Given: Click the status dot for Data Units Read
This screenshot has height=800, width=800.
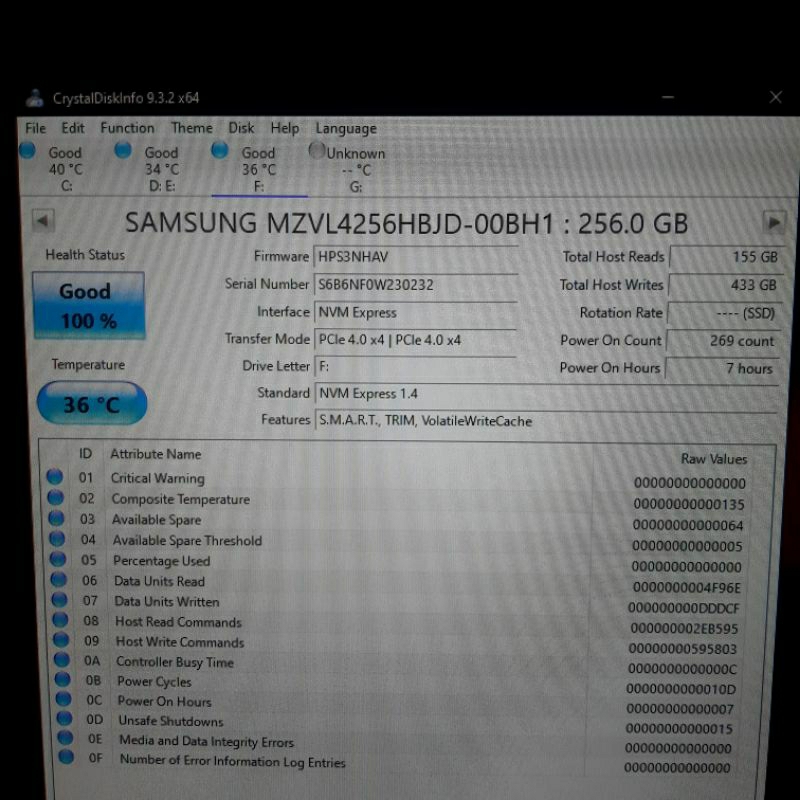Looking at the screenshot, I should pyautogui.click(x=59, y=580).
